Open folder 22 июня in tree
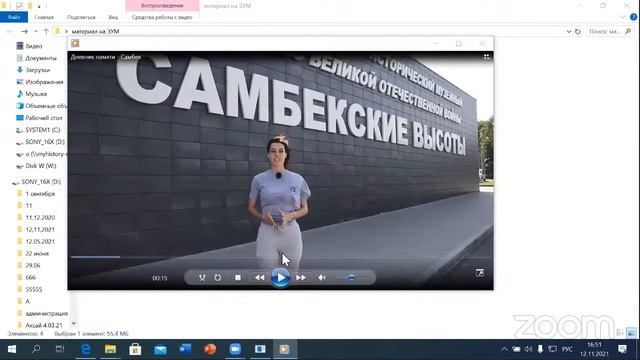640x360 pixels. pos(33,253)
